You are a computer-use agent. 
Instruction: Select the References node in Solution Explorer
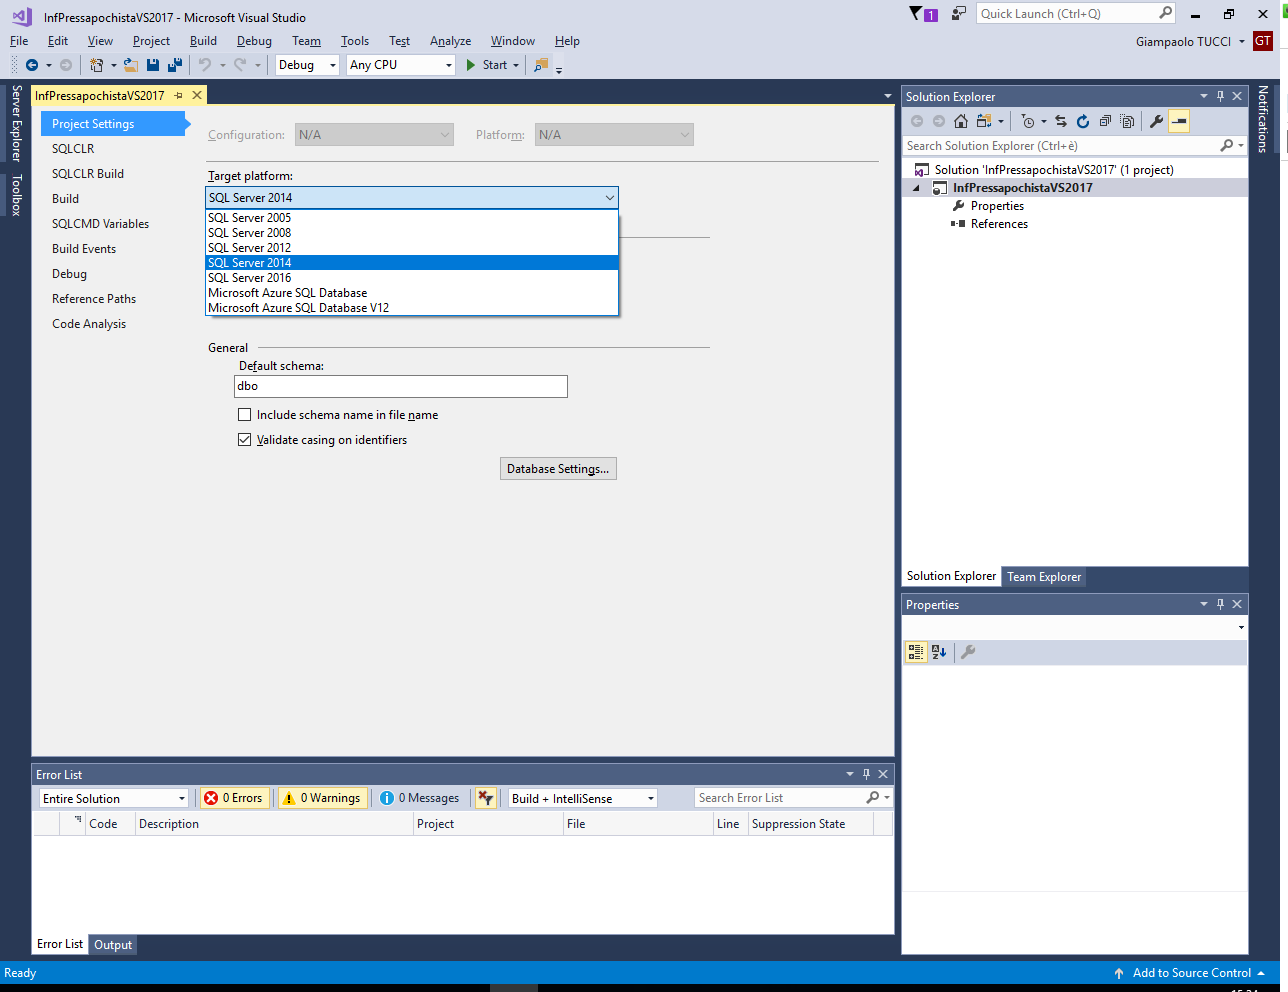(x=999, y=224)
